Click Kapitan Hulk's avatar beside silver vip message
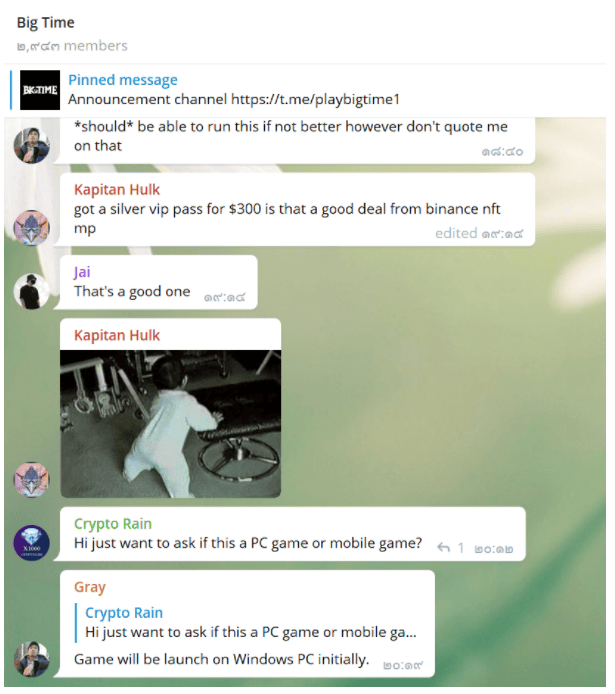This screenshot has height=694, width=615. tap(31, 227)
